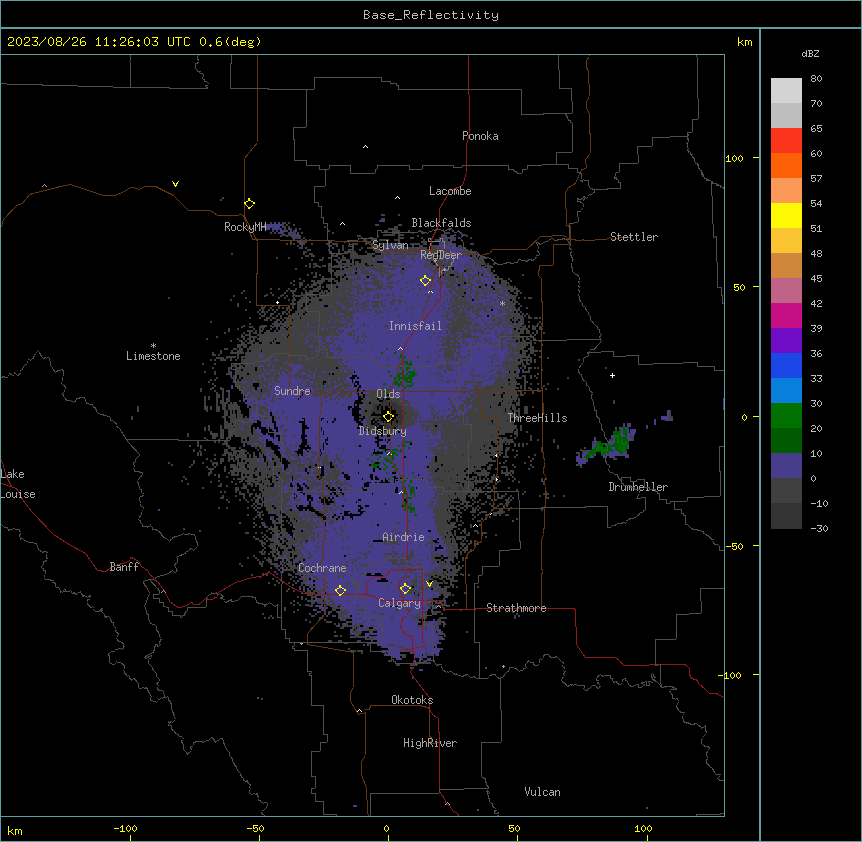Pick the yellow 54-51 dBZ legend swatch

[786, 215]
